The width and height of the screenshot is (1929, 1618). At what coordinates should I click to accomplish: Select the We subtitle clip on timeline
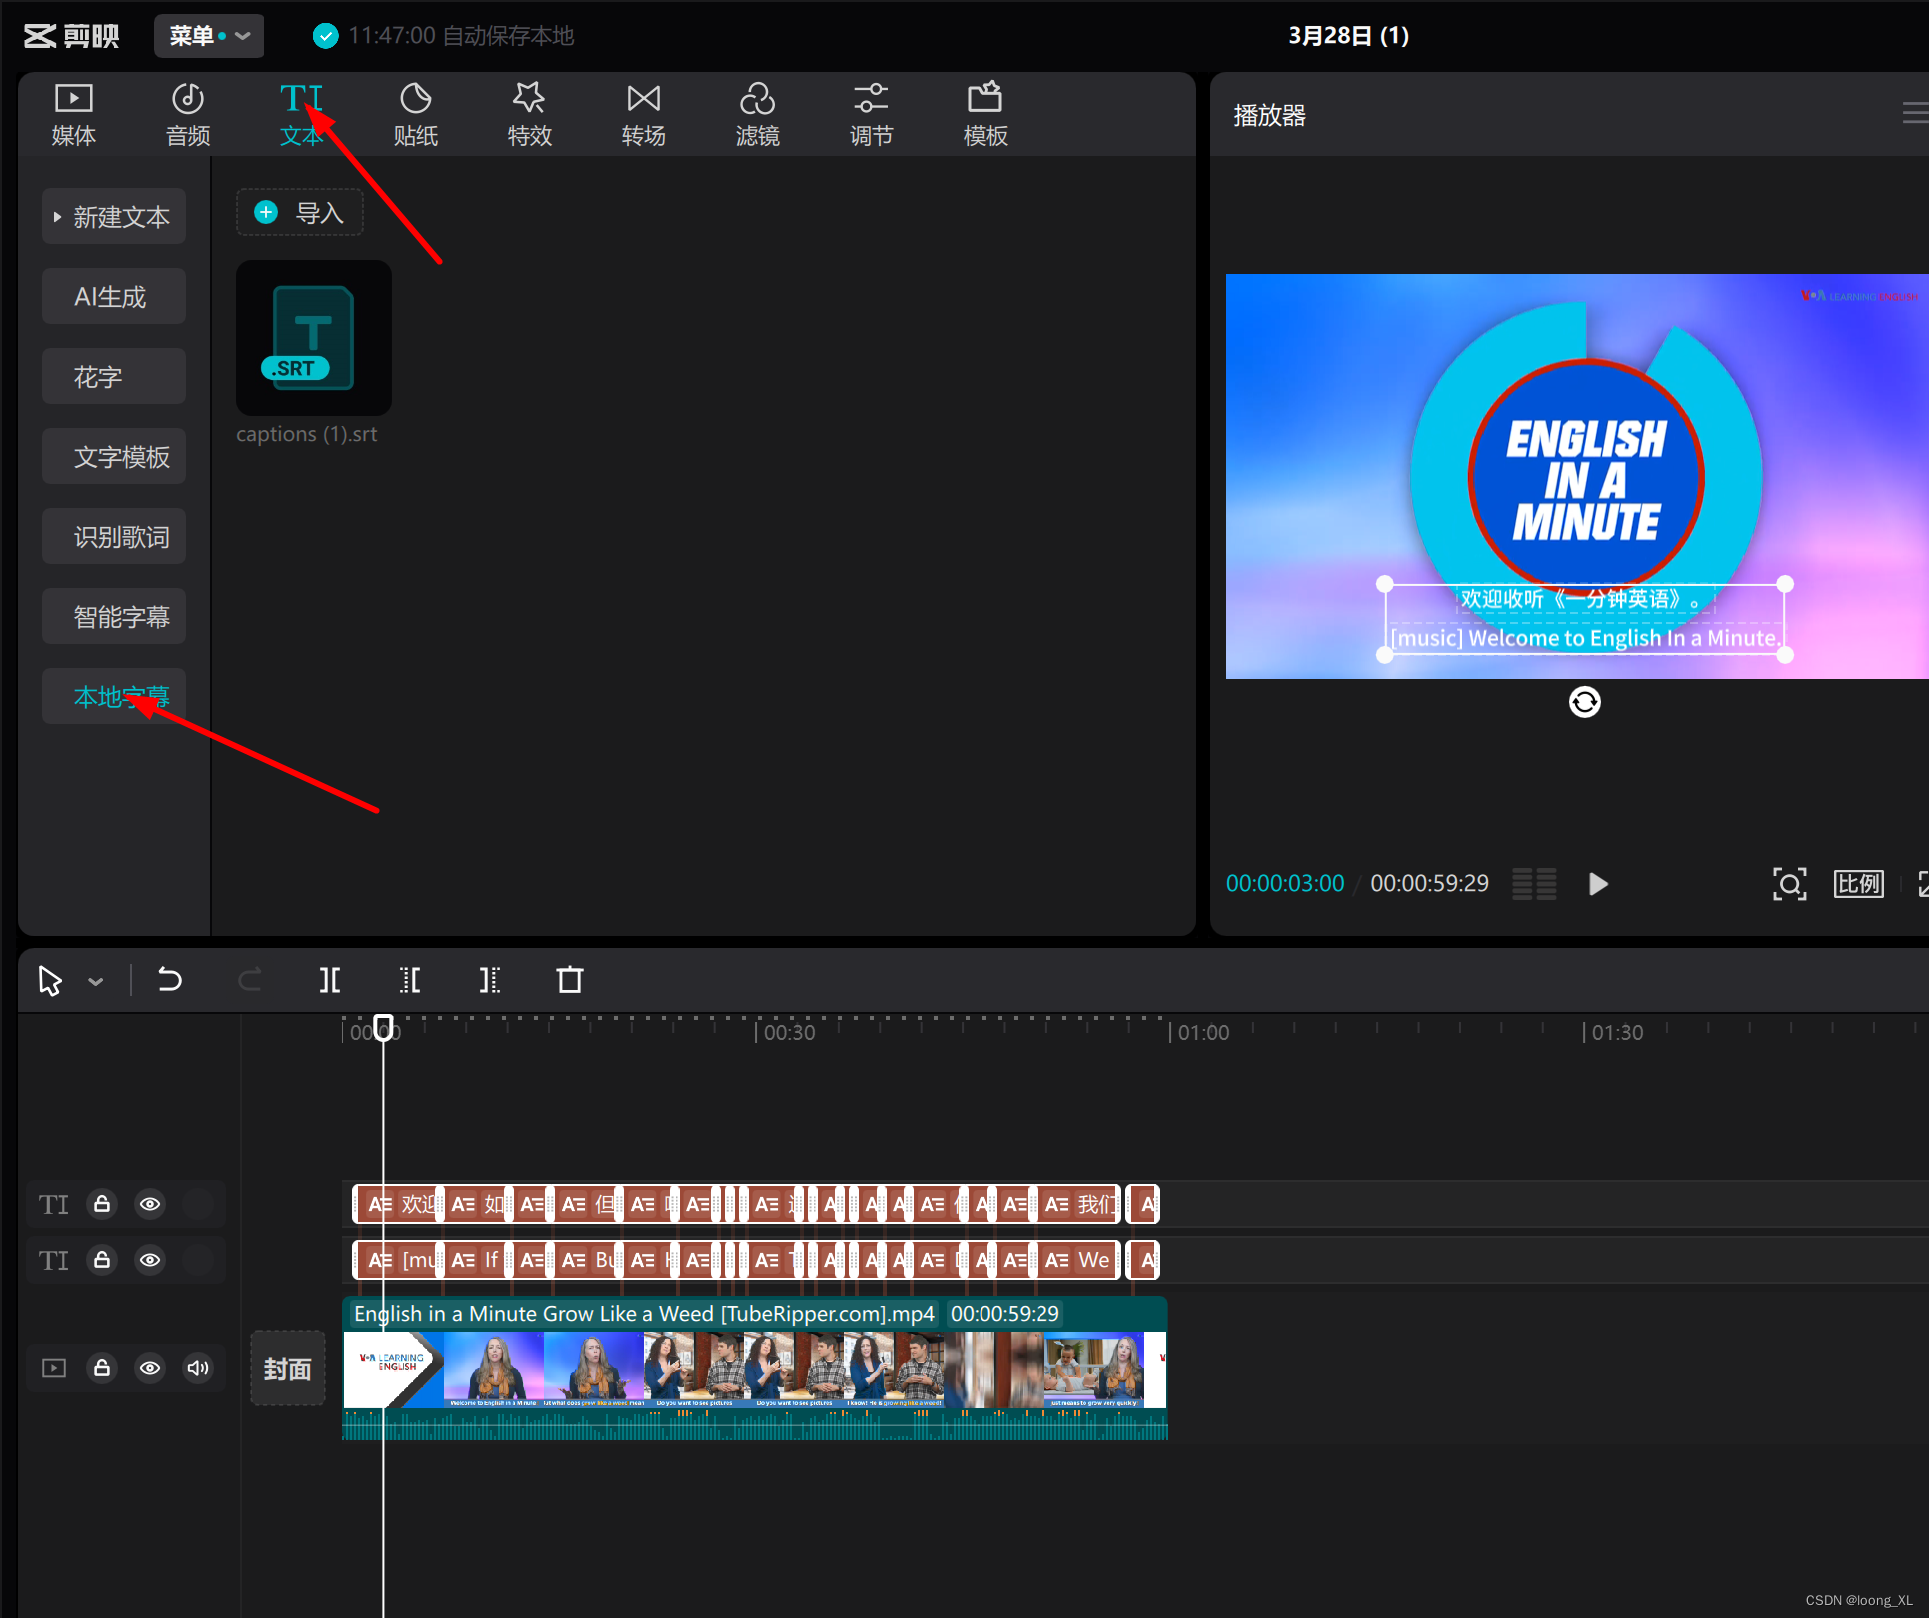click(1077, 1260)
